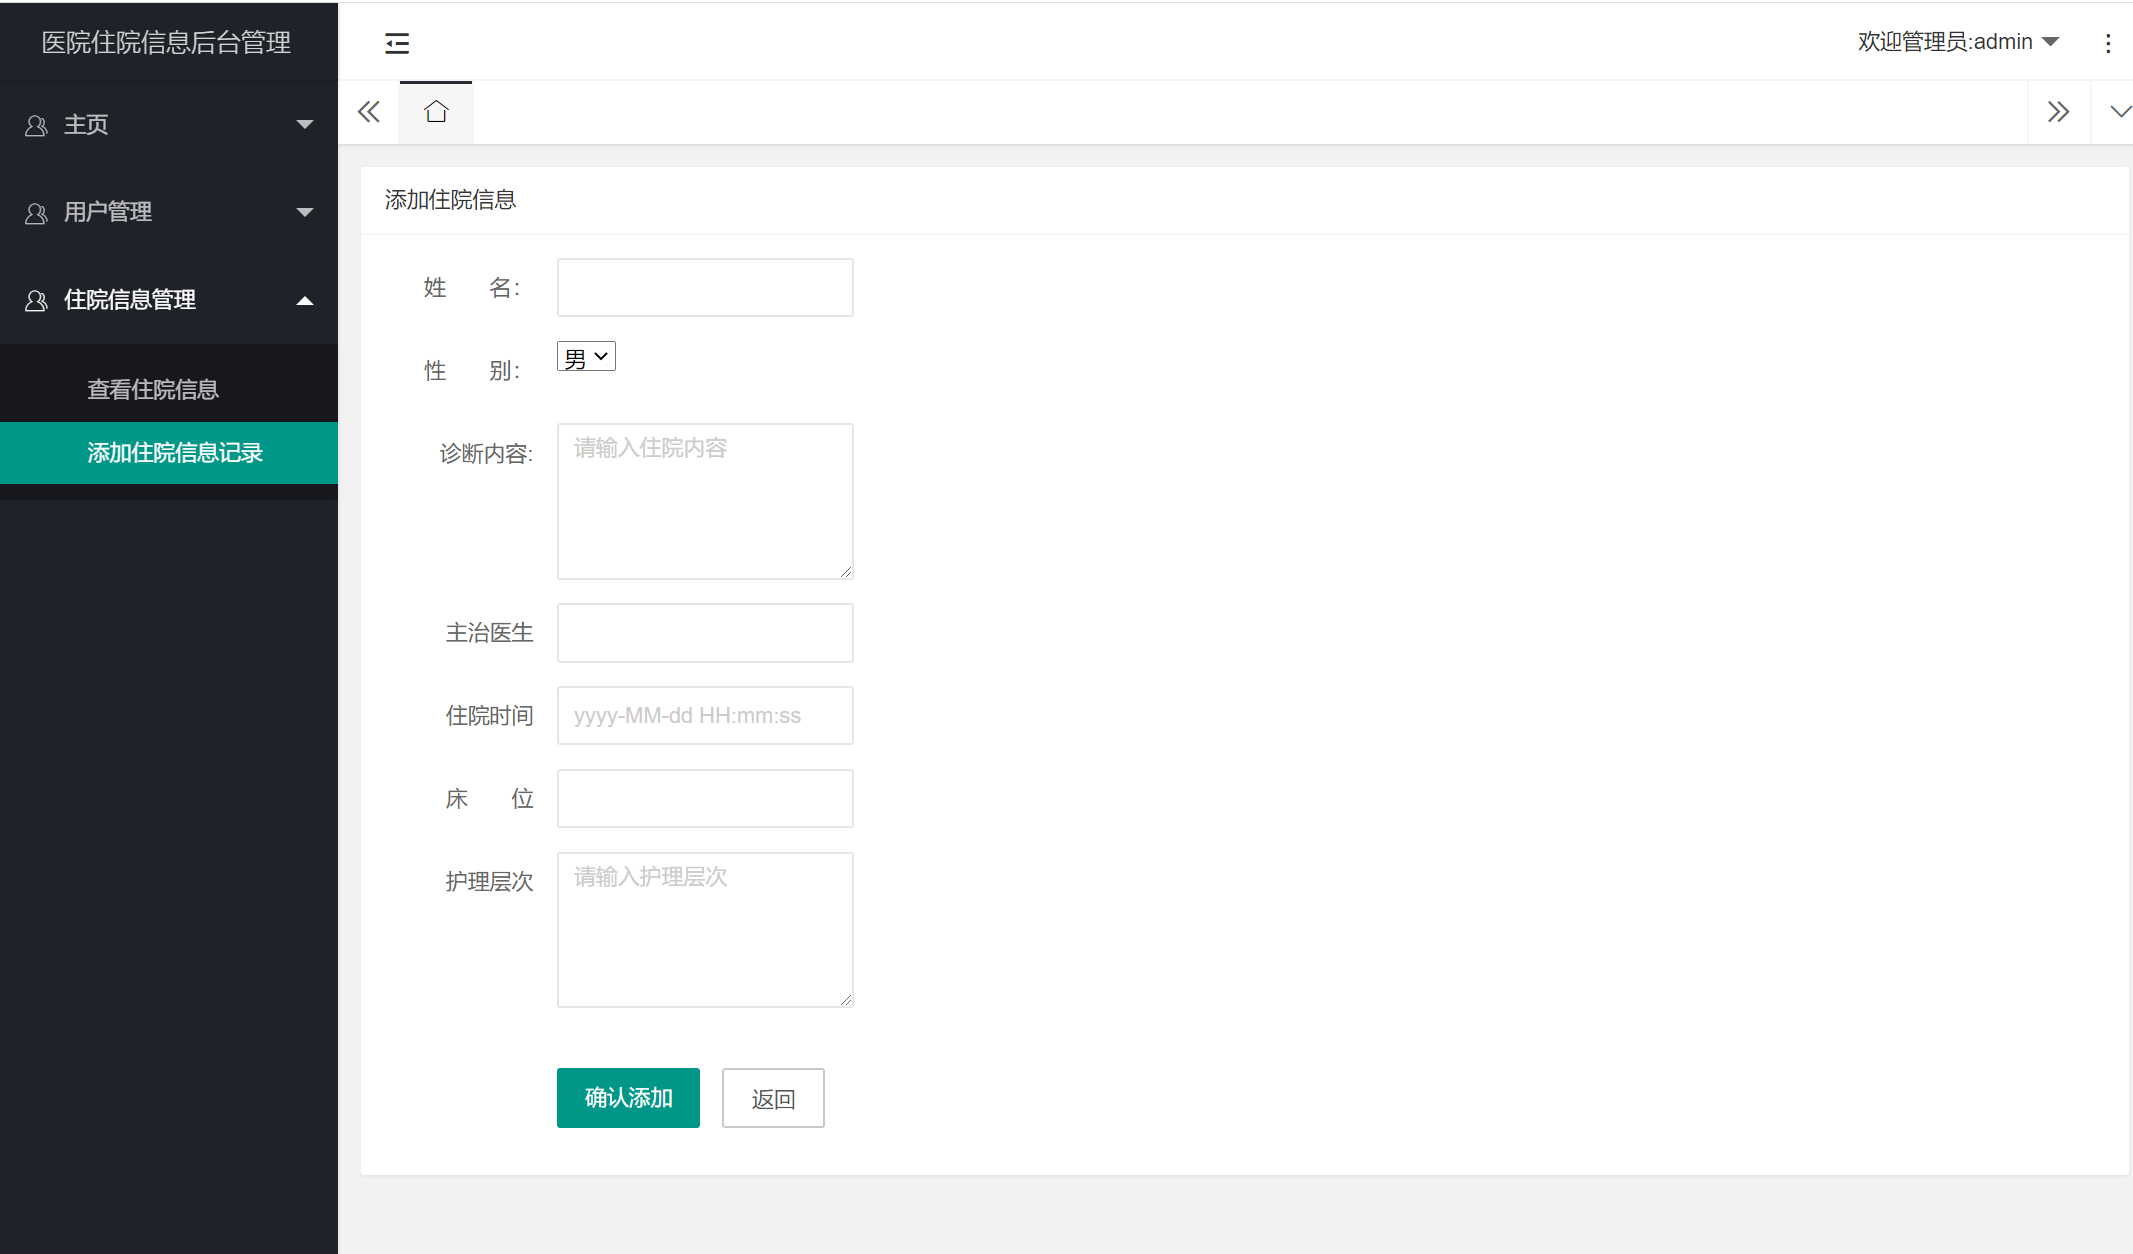Focus the 诊断内容 textarea
Viewport: 2133px width, 1254px height.
click(705, 501)
